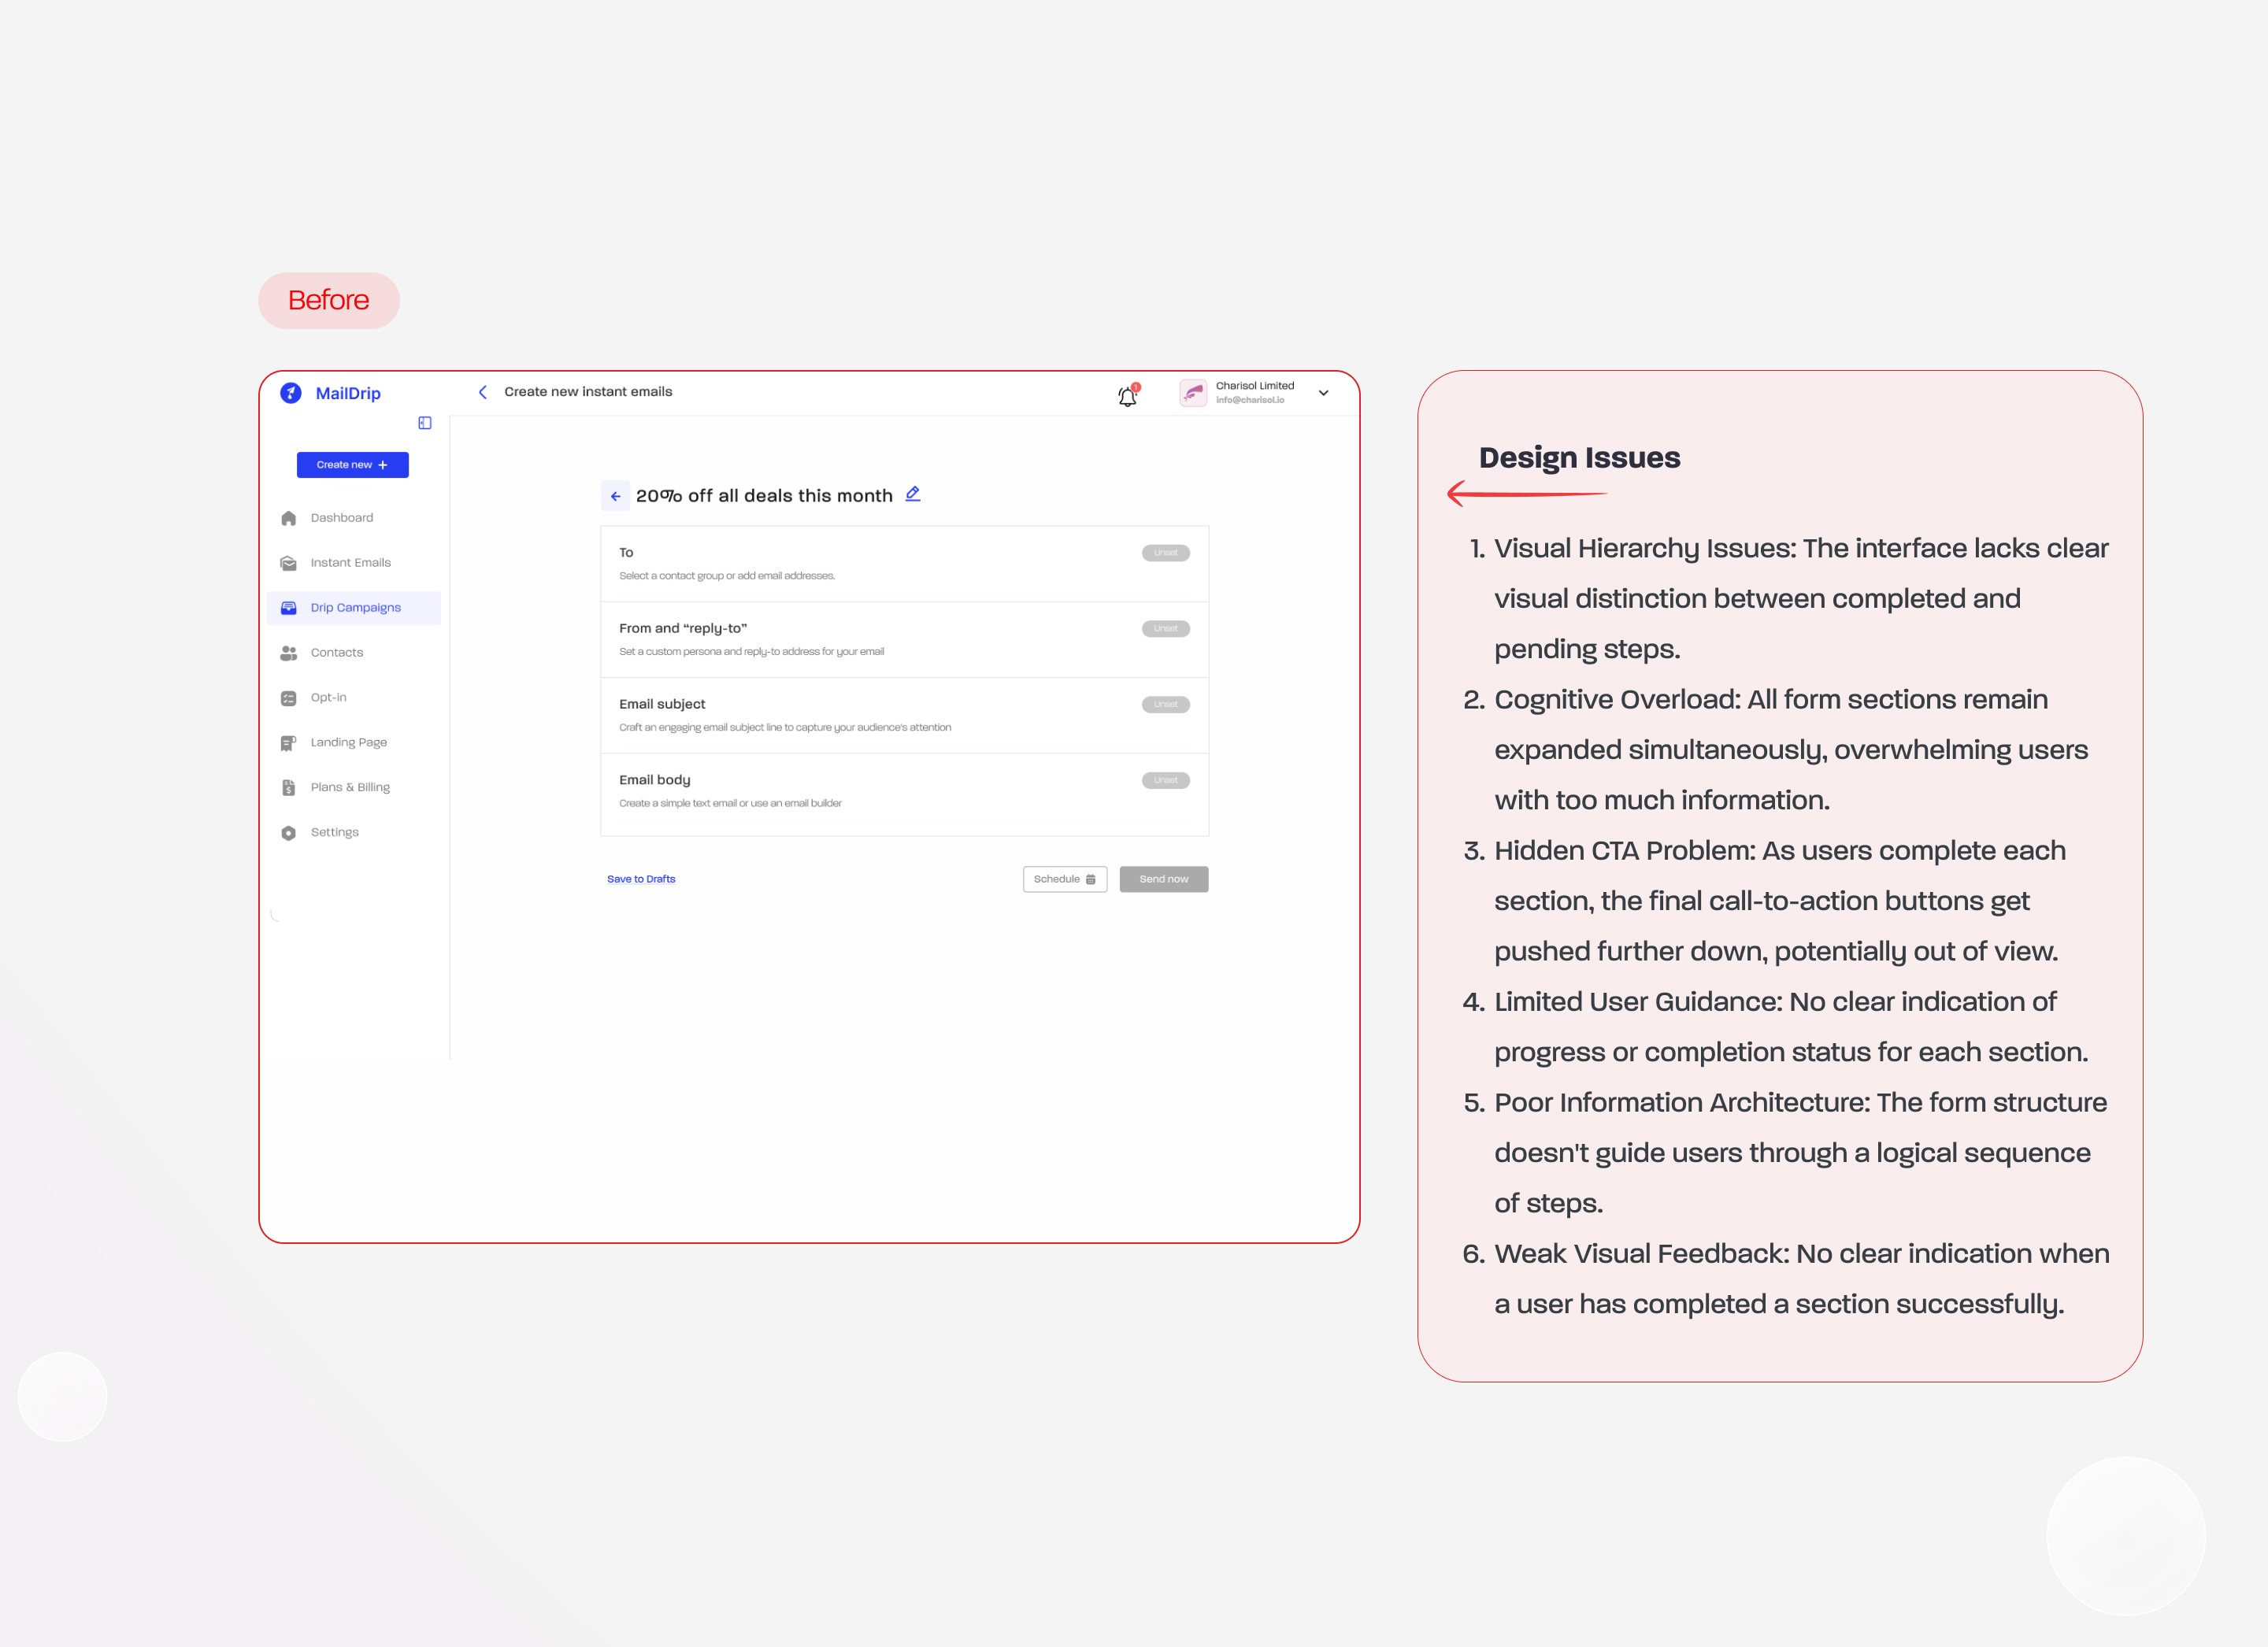Click the Contacts people icon
This screenshot has width=2268, height=1647.
[289, 653]
